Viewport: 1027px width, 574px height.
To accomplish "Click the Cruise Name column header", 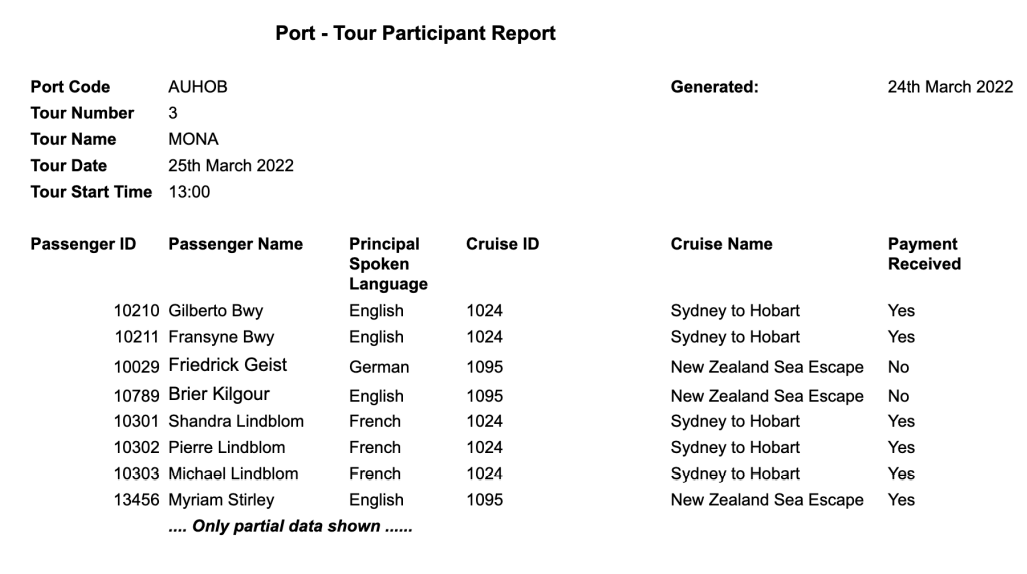I will tap(721, 244).
